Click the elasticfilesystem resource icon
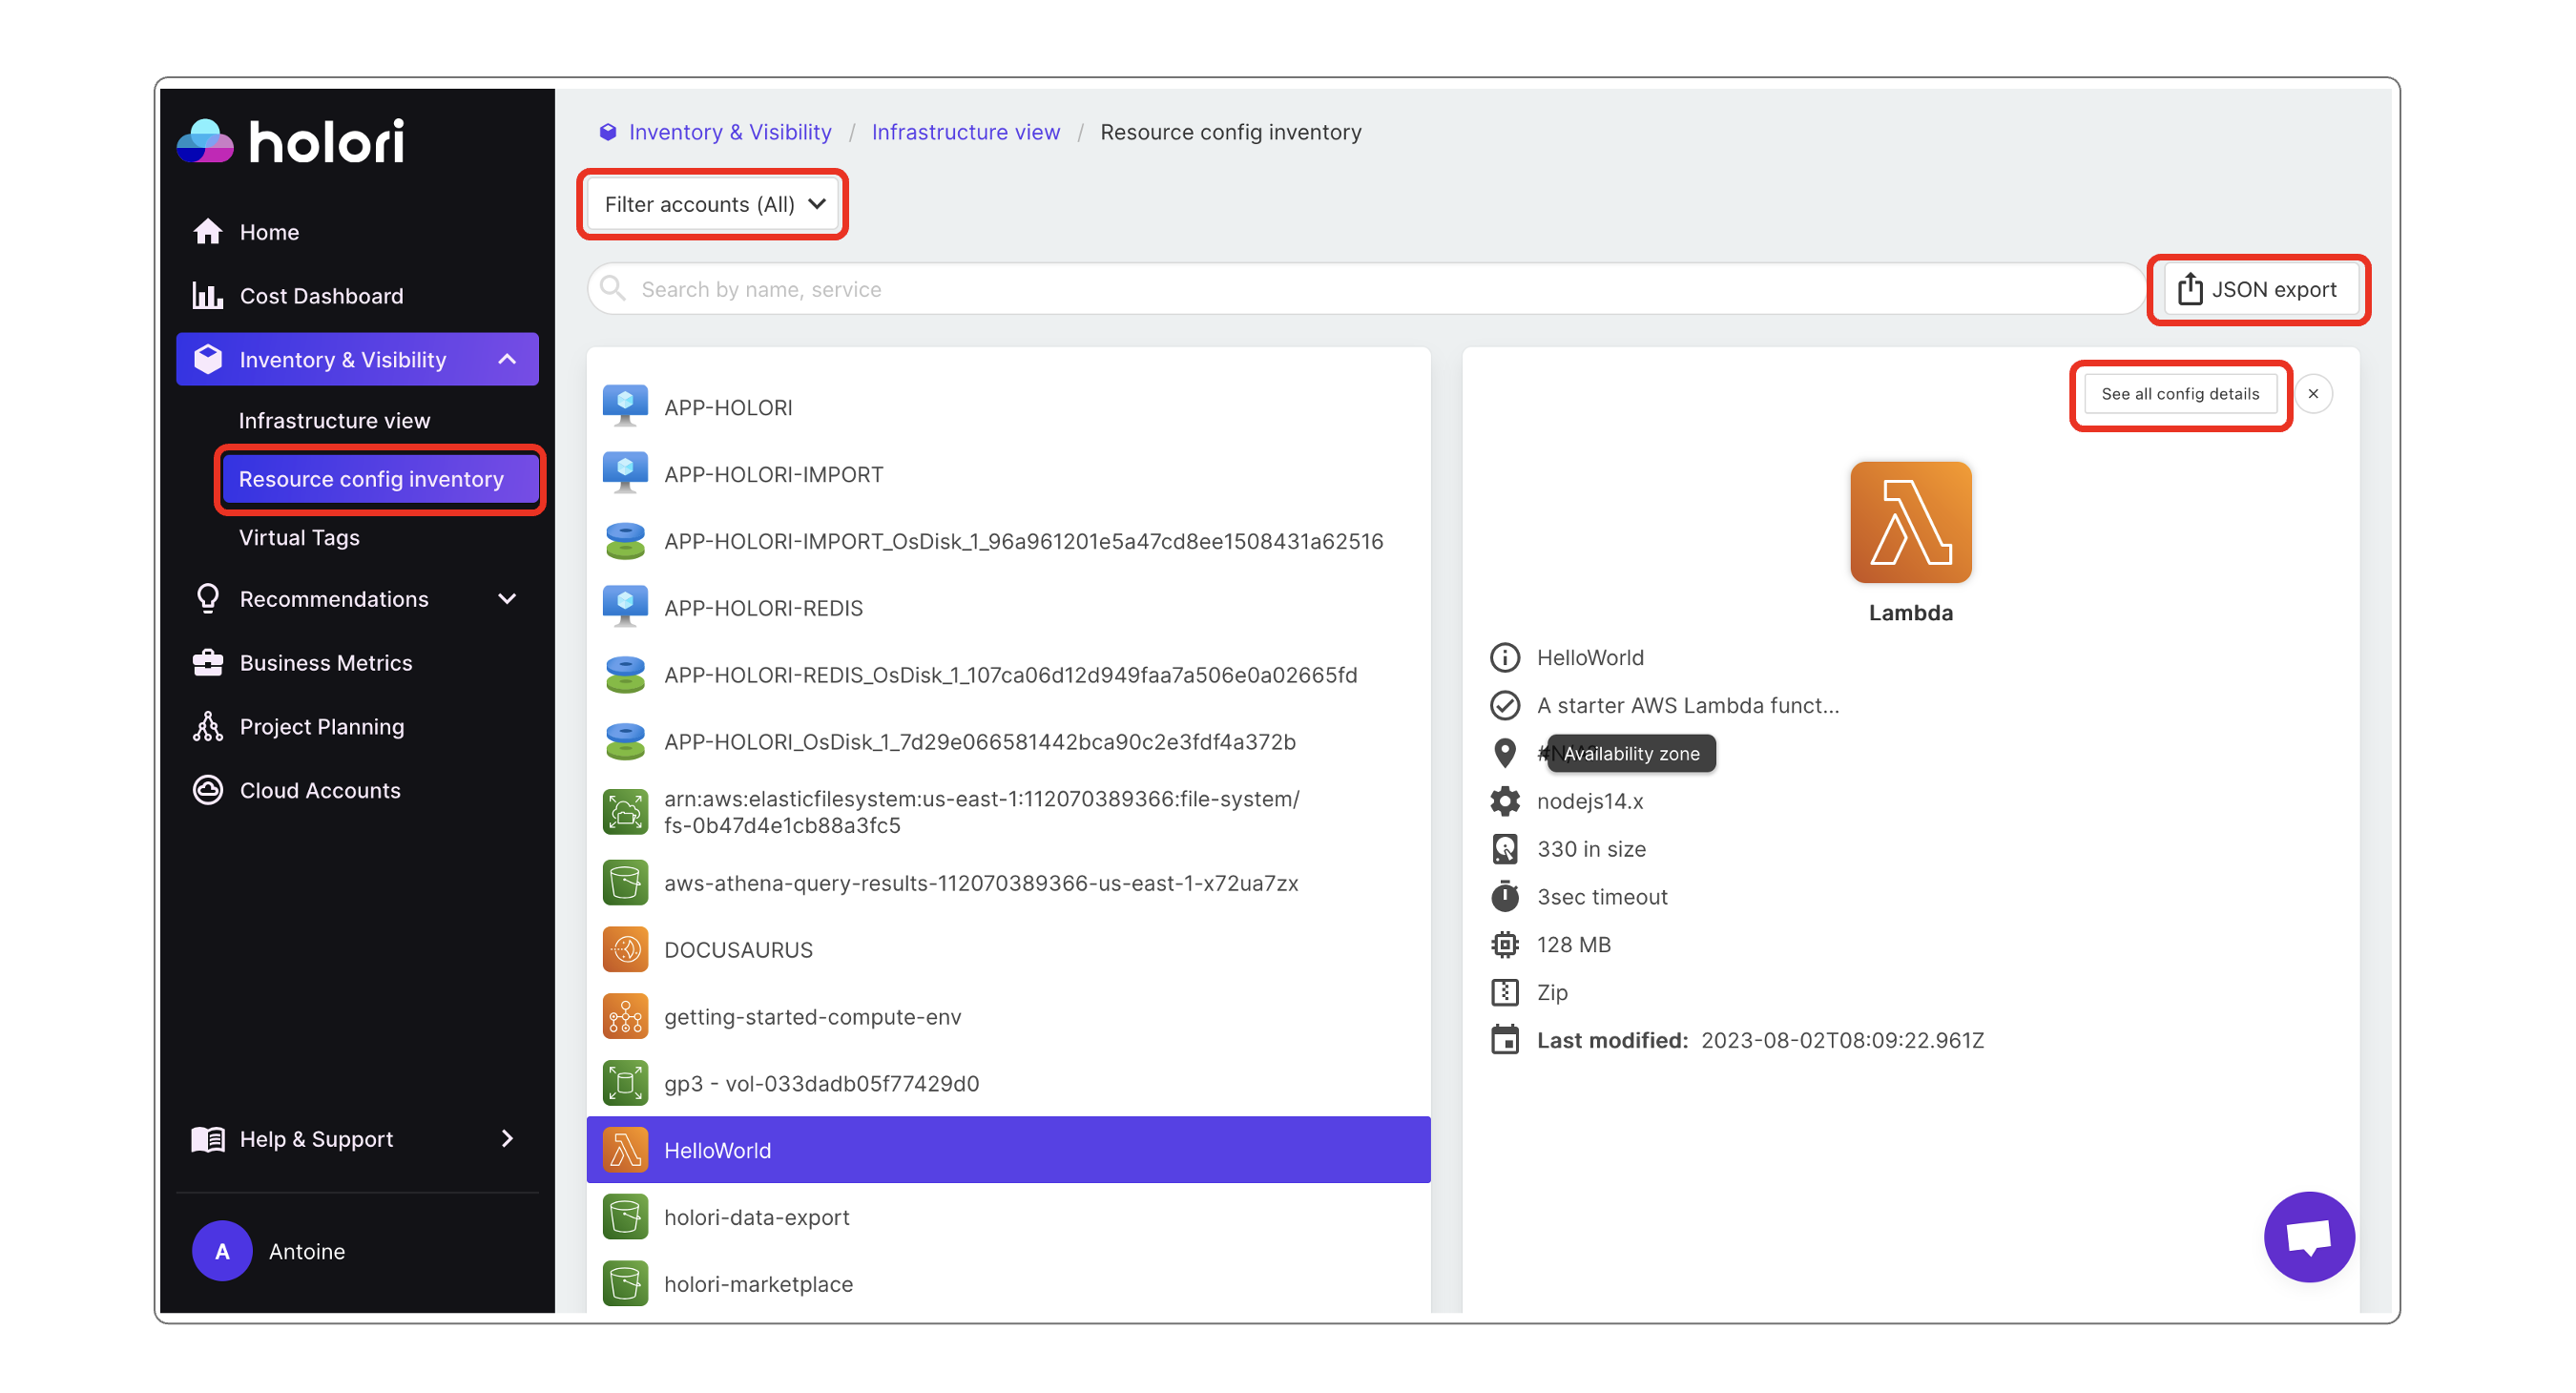The width and height of the screenshot is (2576, 1393). [625, 812]
